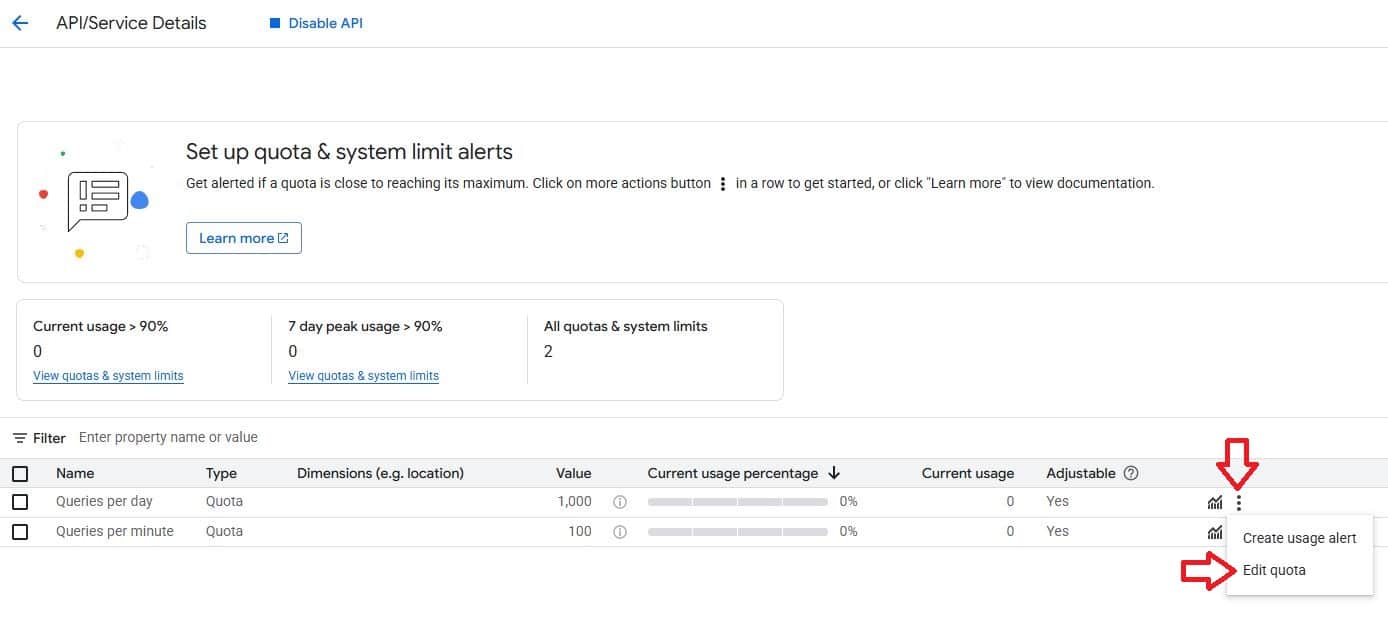1388x625 pixels.
Task: Show info icon for Queries per day value
Action: point(619,502)
